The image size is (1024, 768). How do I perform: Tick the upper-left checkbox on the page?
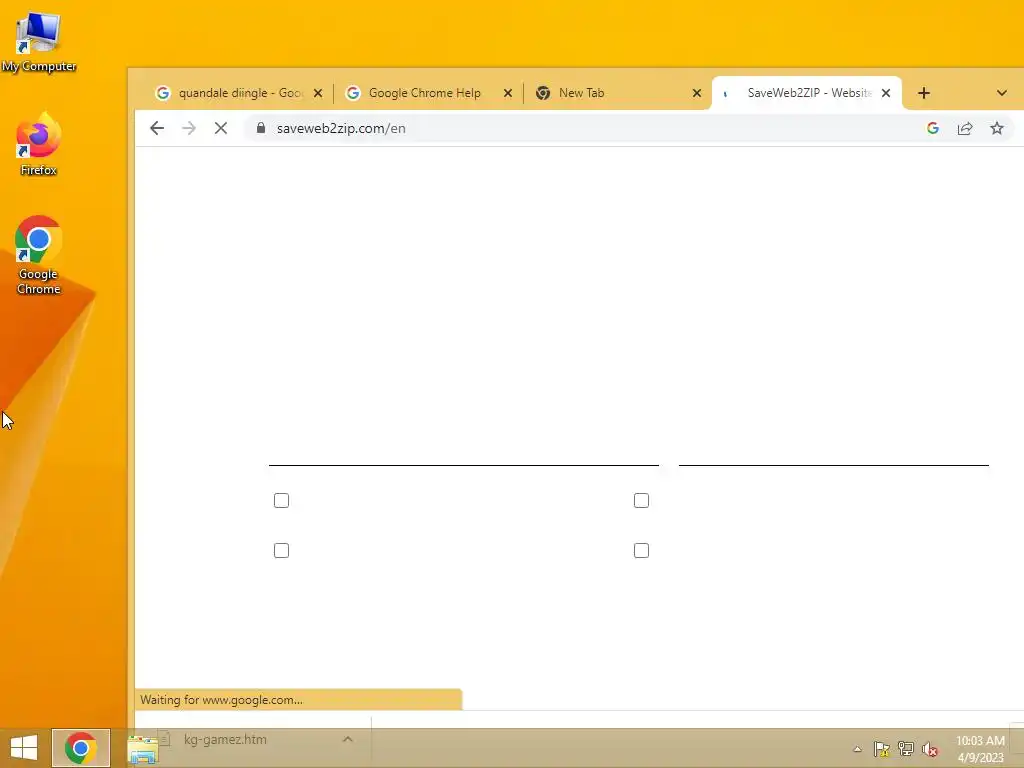(281, 501)
